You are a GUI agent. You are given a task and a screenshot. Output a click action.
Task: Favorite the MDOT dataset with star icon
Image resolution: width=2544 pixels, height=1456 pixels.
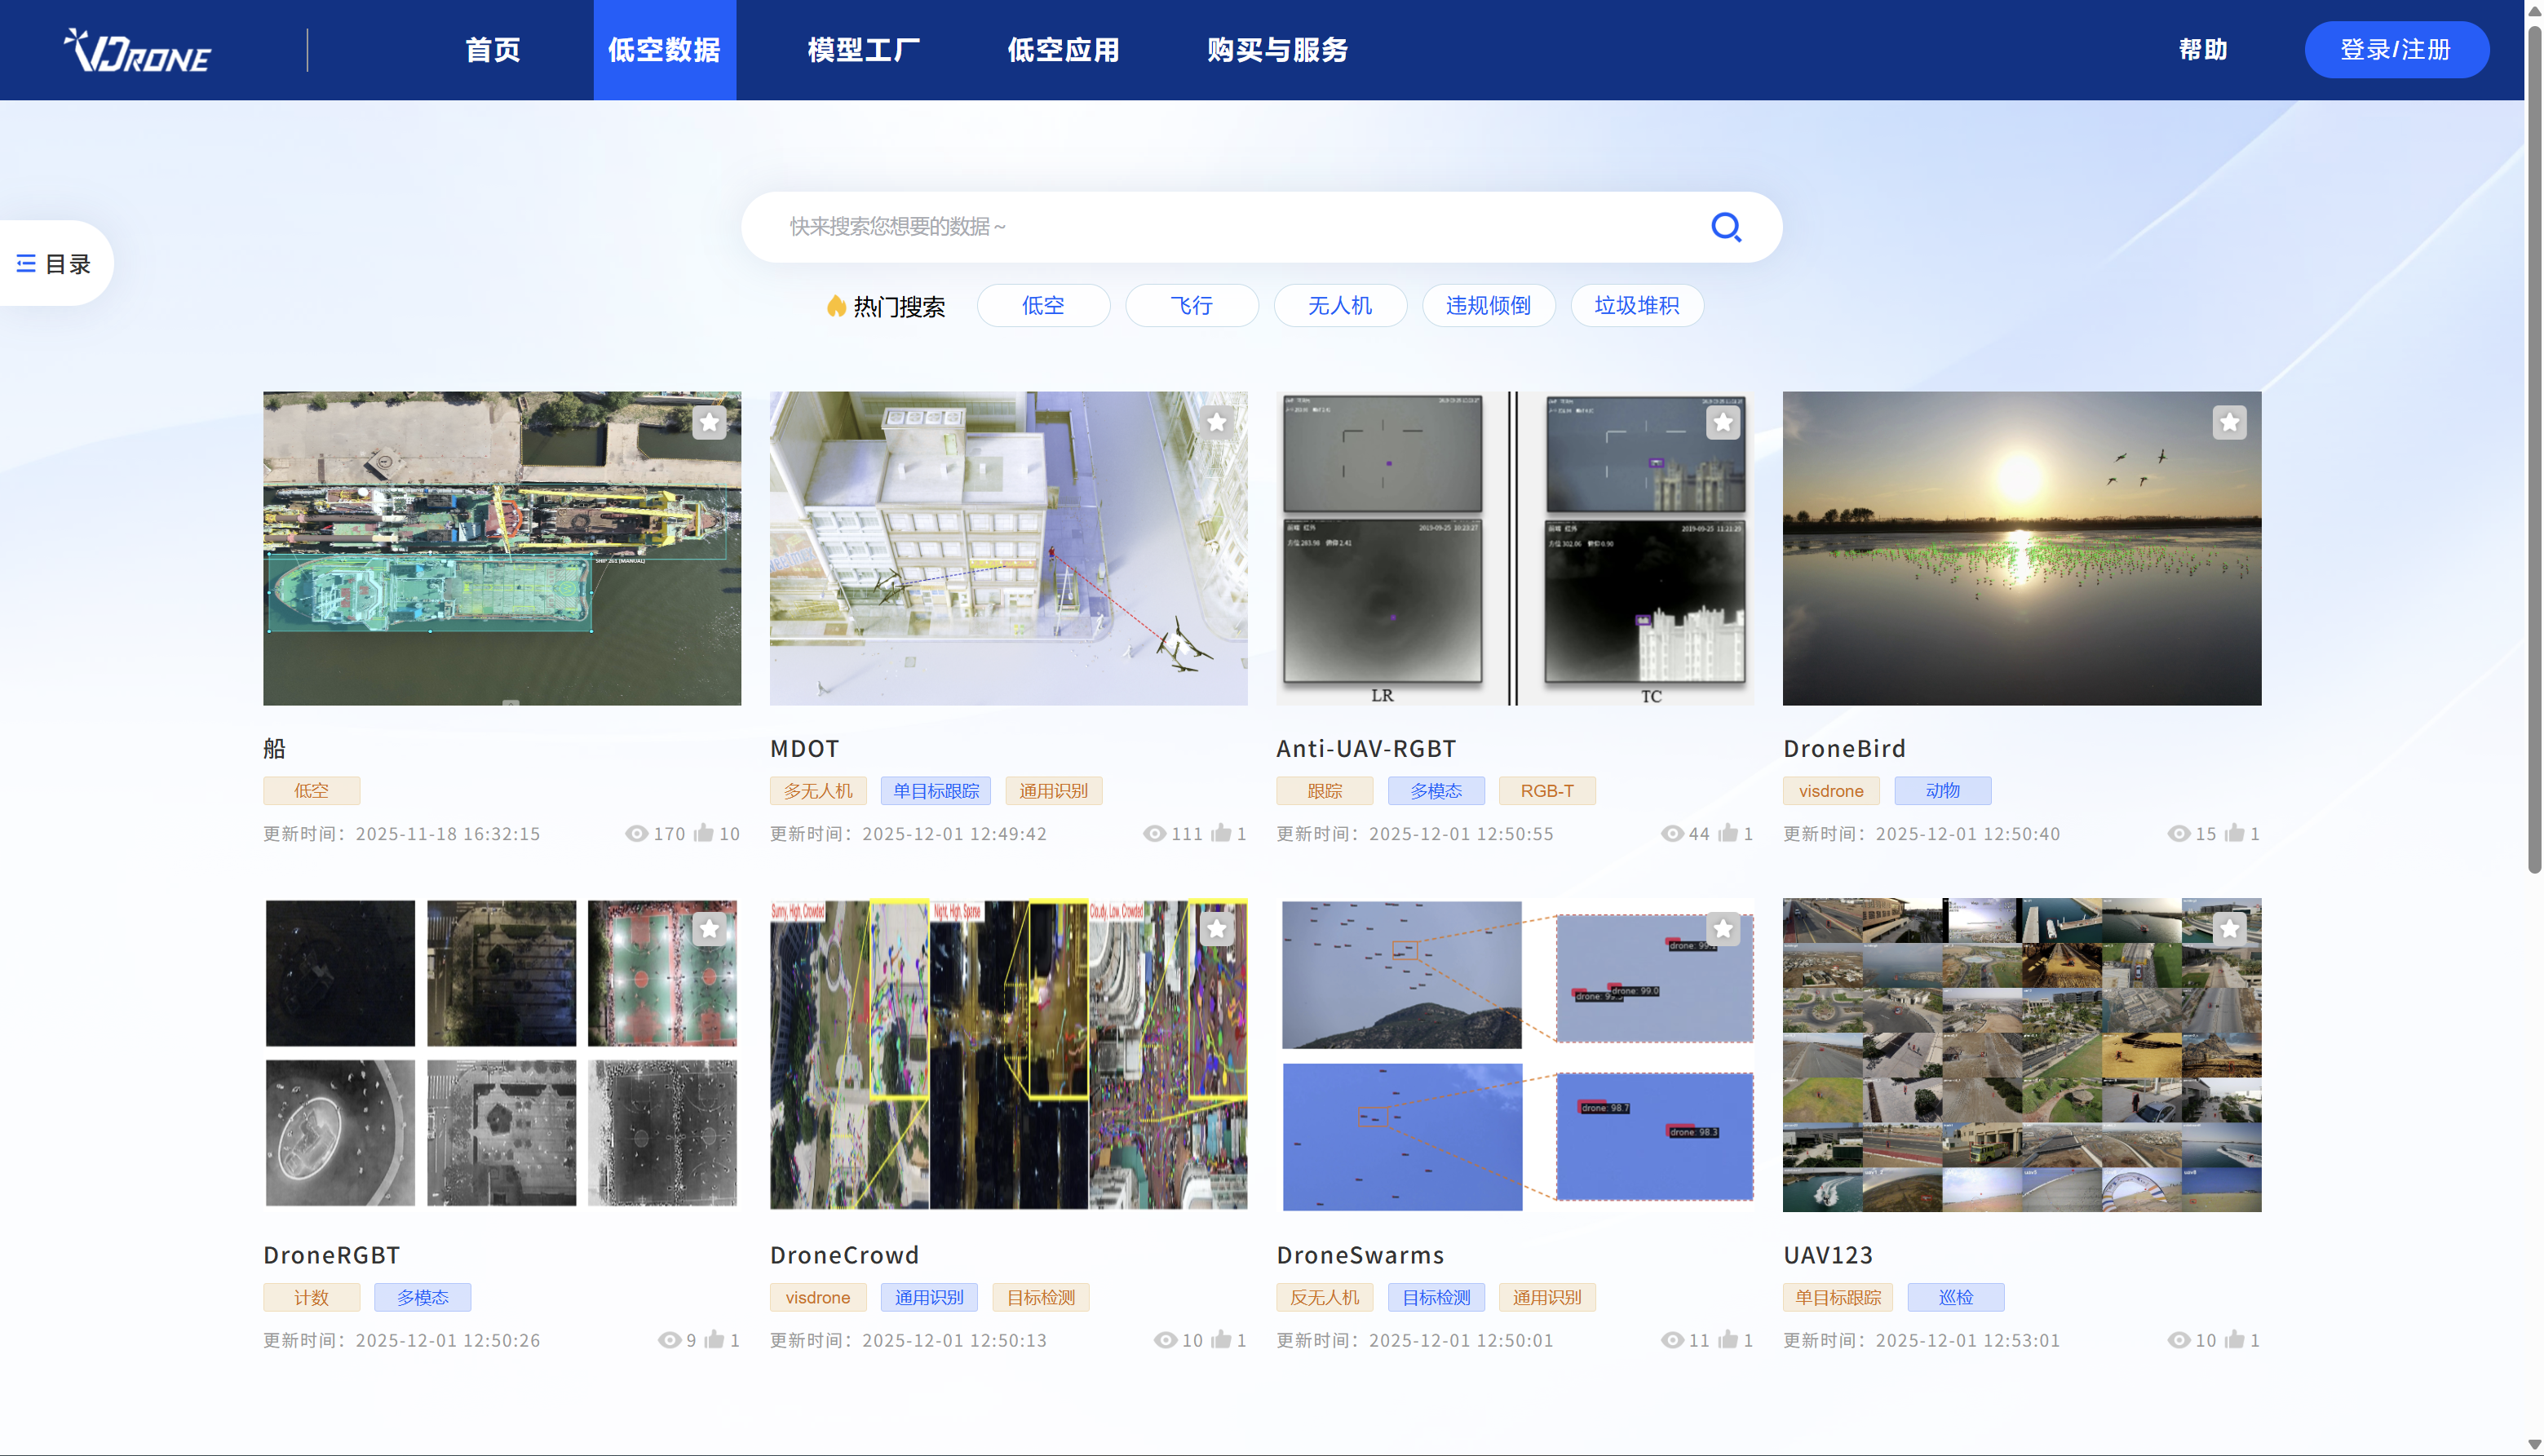click(x=1216, y=422)
